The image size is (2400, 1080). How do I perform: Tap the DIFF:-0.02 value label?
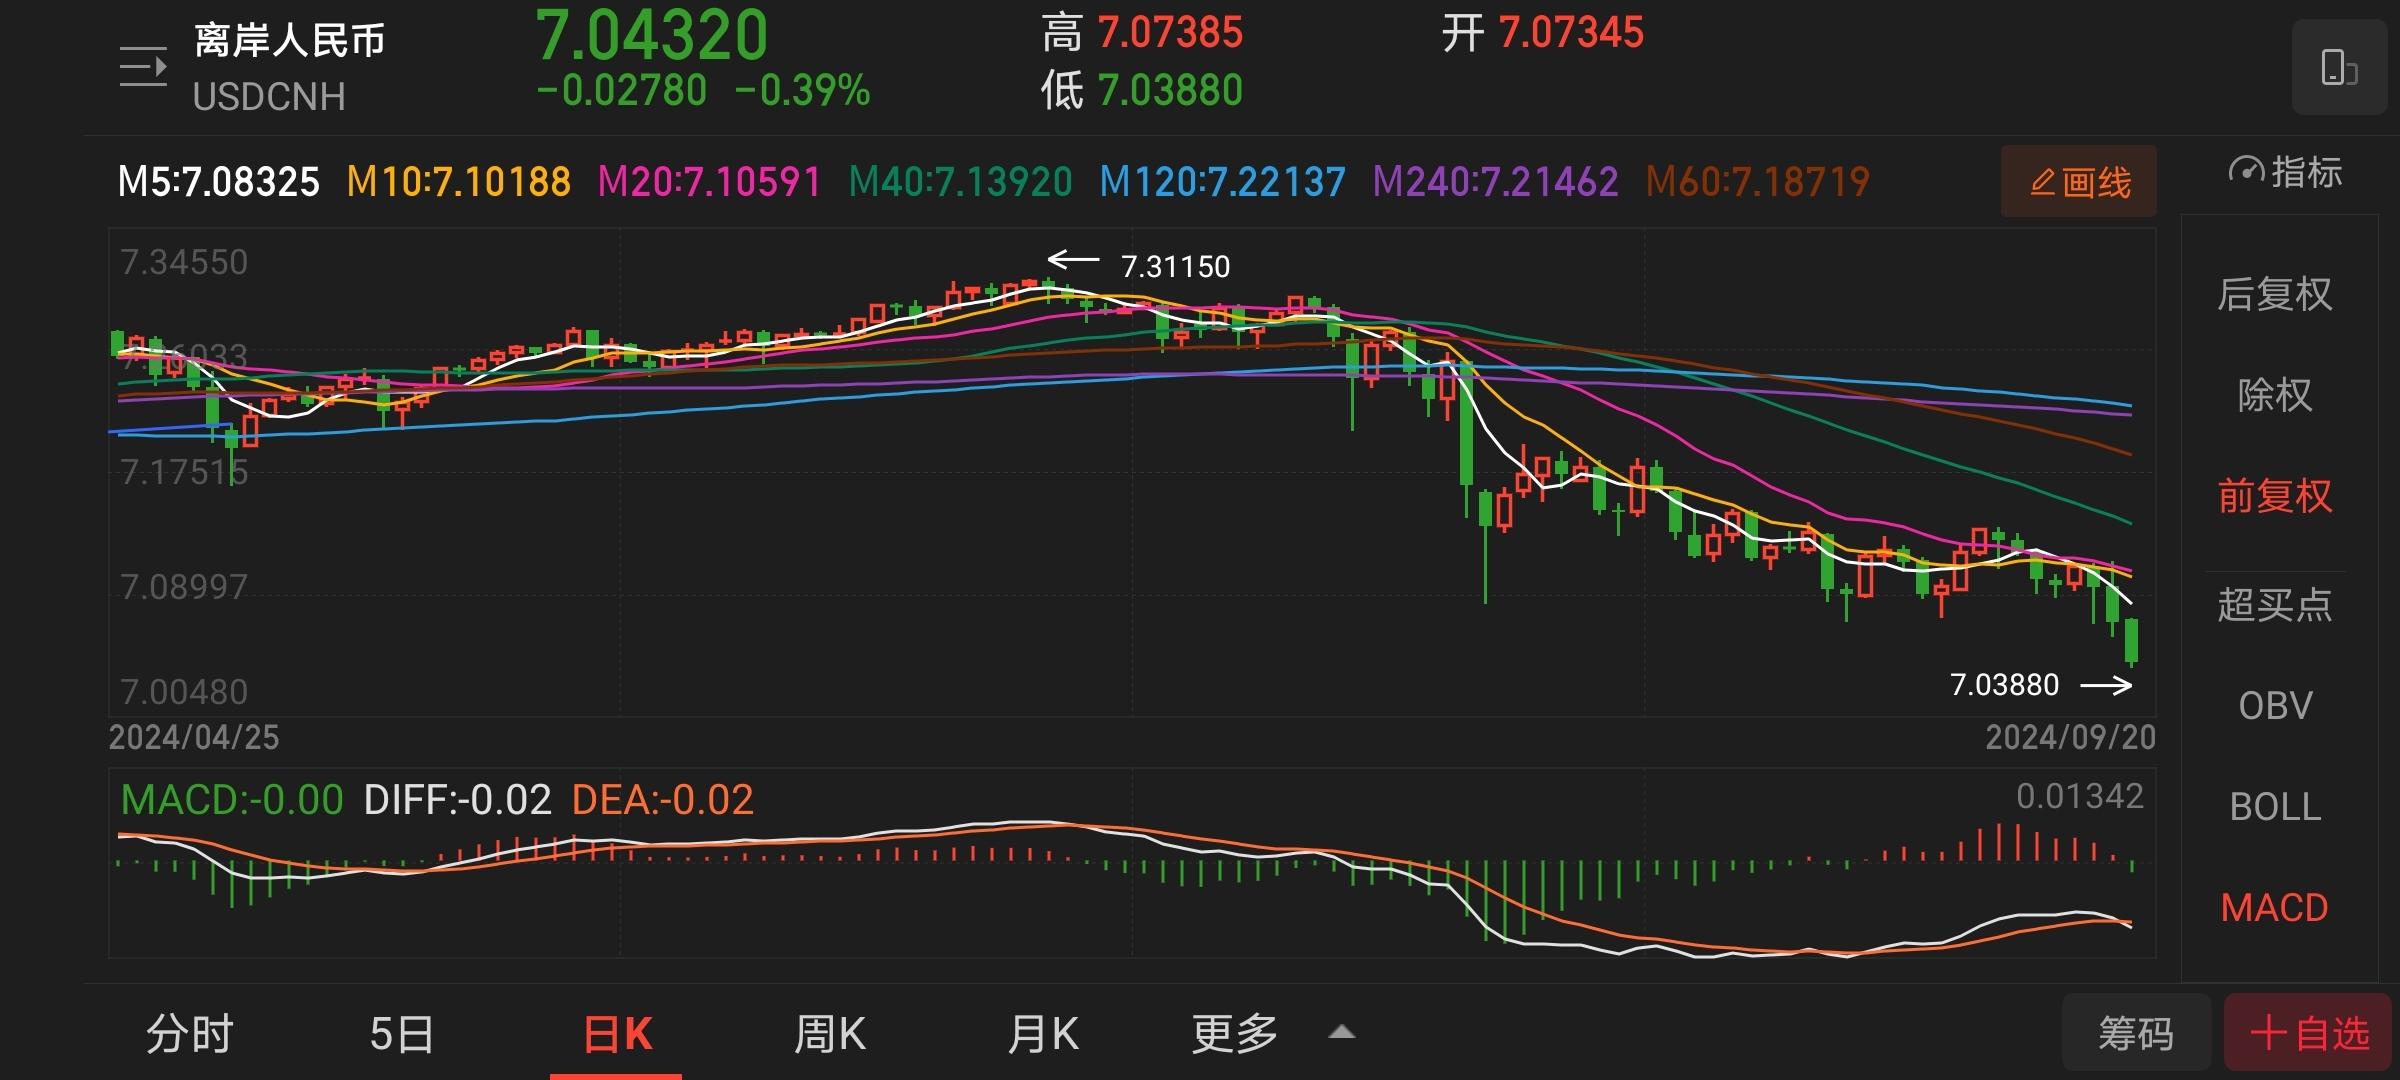(x=457, y=800)
